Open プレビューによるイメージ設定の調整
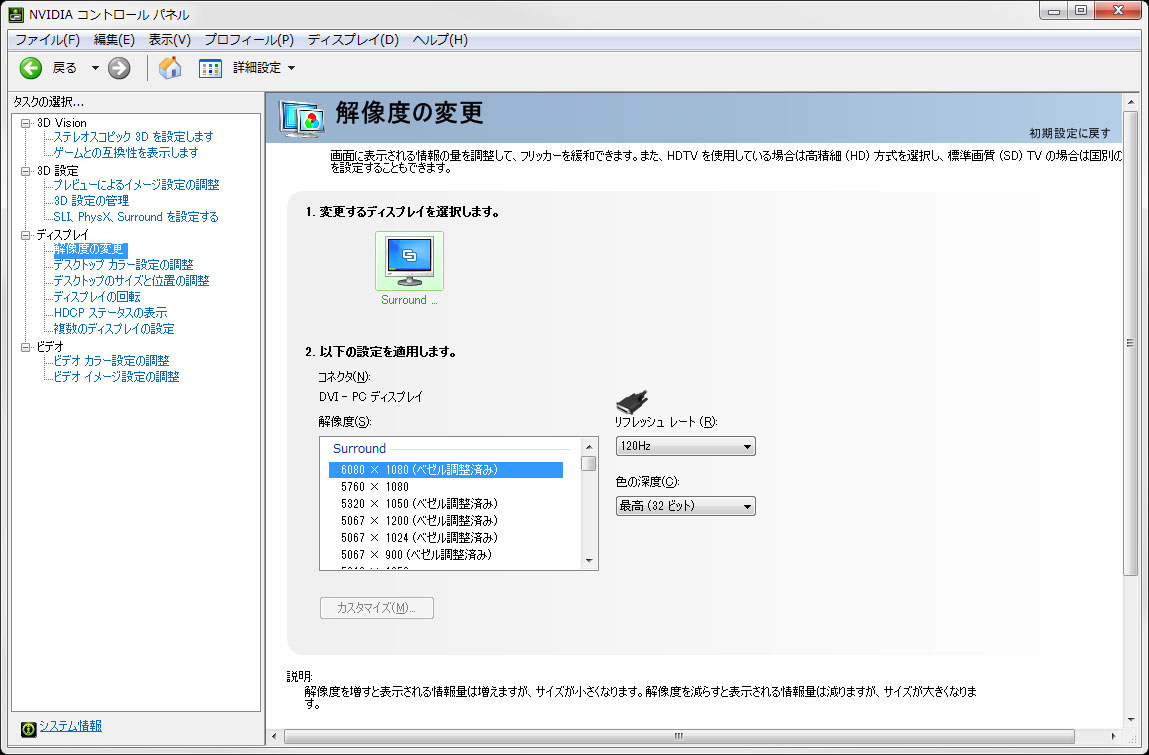This screenshot has width=1149, height=755. click(x=136, y=185)
